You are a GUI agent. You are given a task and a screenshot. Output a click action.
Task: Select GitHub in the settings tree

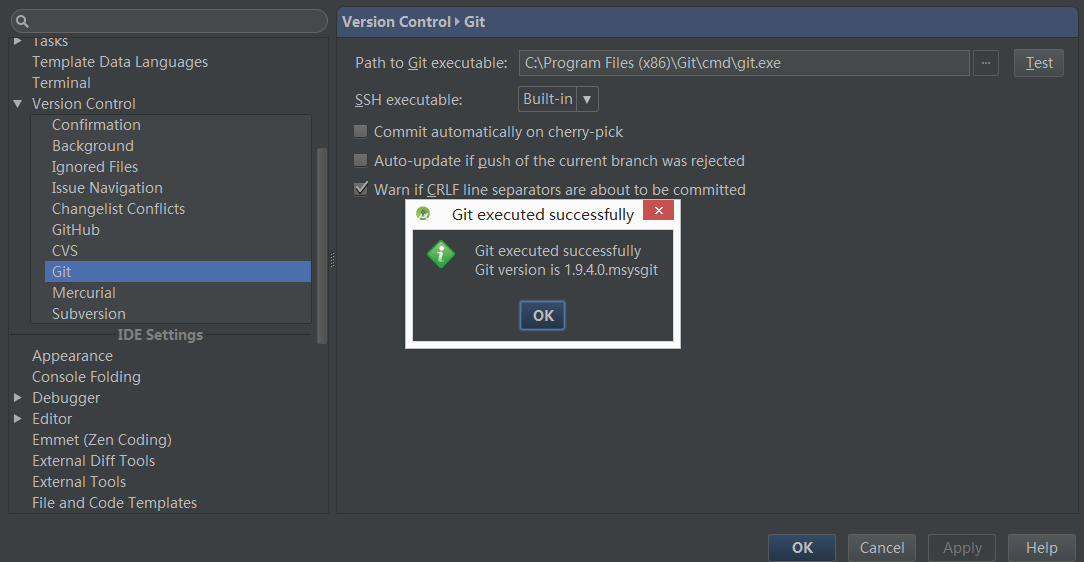(x=76, y=230)
